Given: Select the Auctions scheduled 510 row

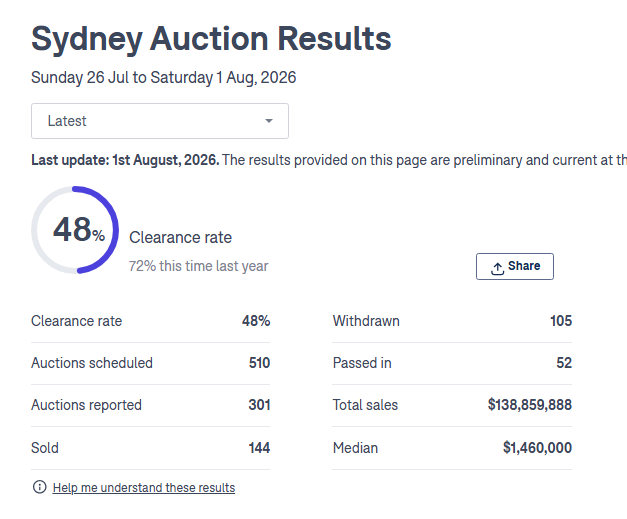Looking at the screenshot, I should click(x=150, y=363).
